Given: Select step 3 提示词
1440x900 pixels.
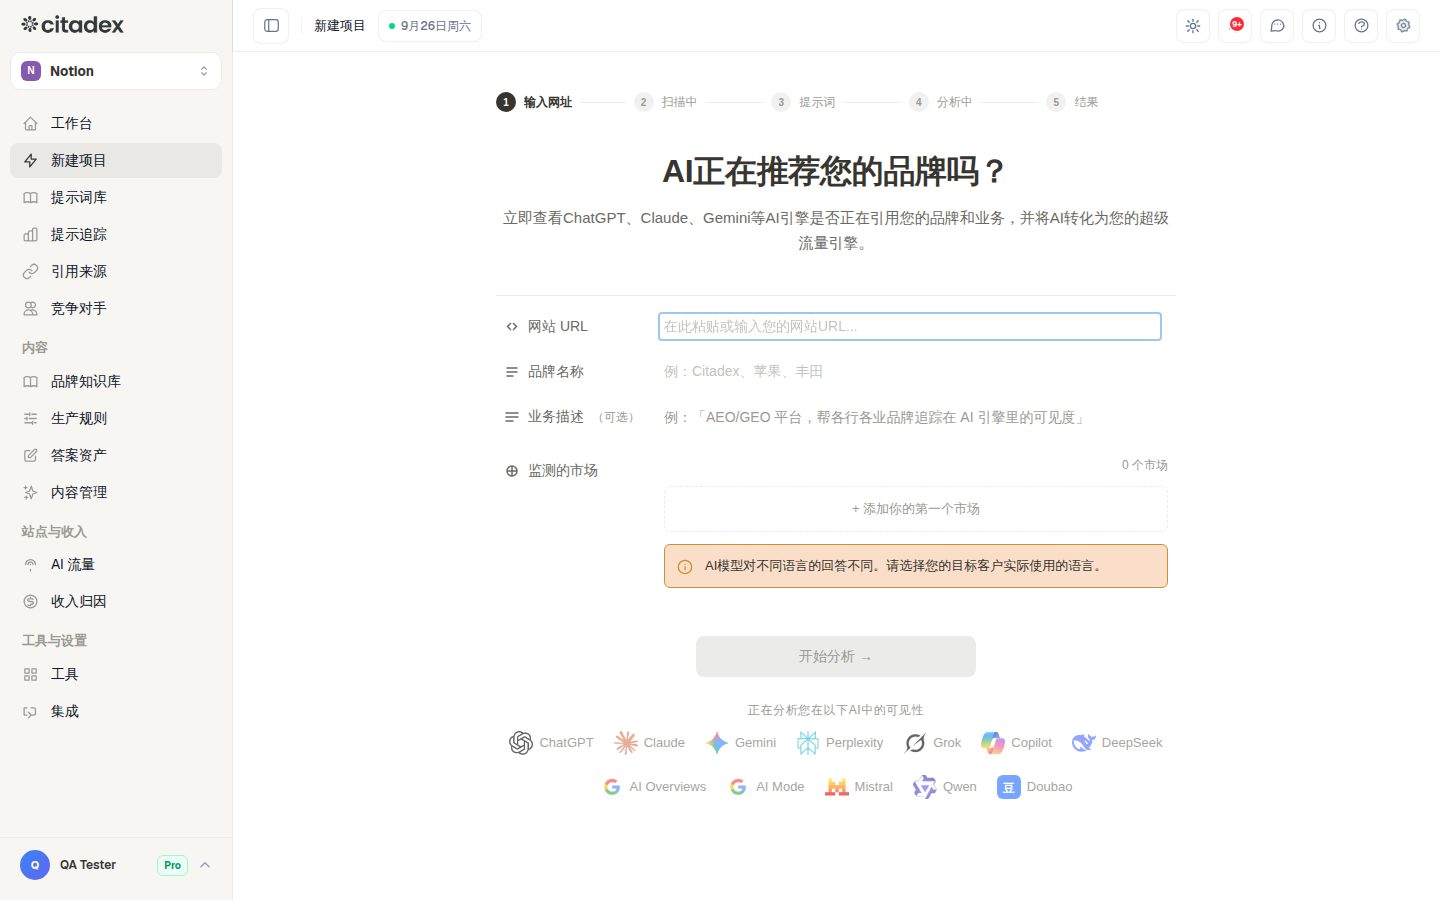Looking at the screenshot, I should coord(803,102).
